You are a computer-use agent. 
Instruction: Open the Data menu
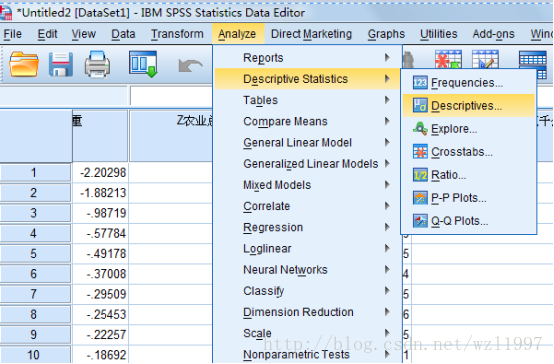[123, 34]
